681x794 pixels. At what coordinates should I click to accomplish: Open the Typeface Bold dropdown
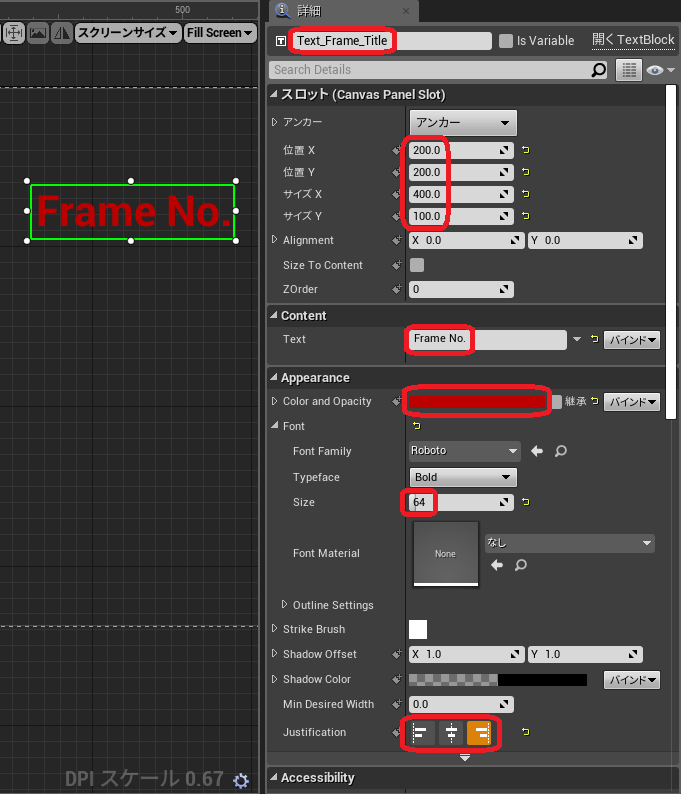pos(463,477)
